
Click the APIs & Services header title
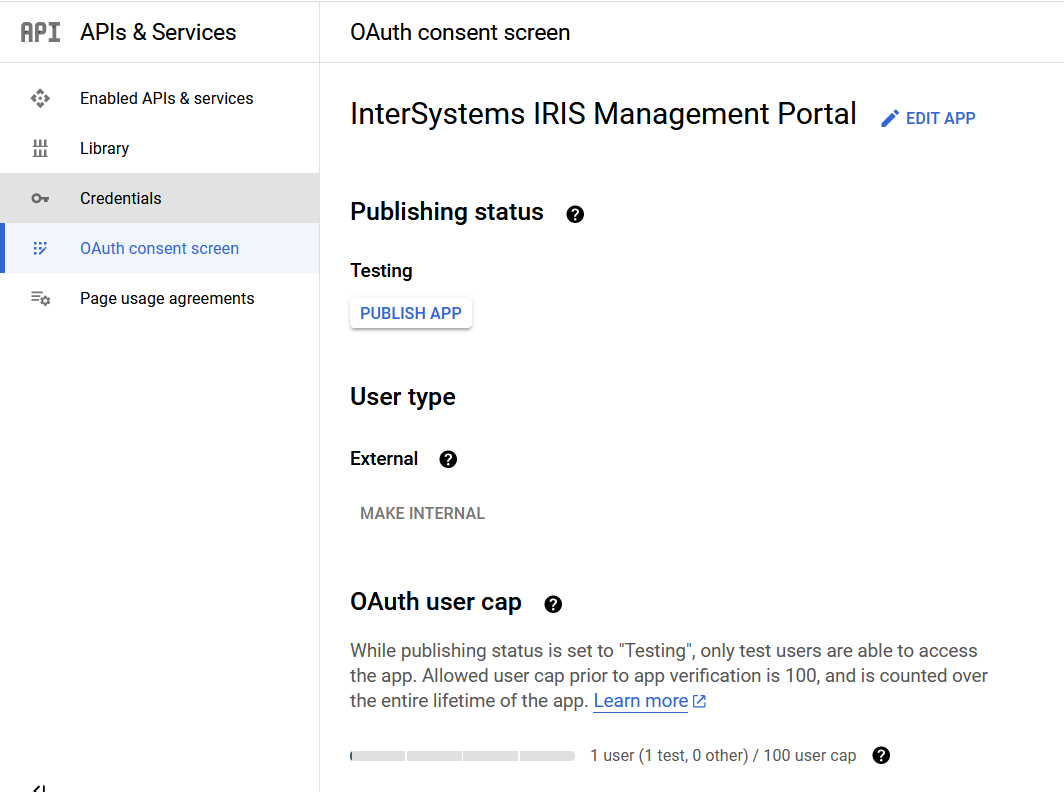click(x=158, y=32)
